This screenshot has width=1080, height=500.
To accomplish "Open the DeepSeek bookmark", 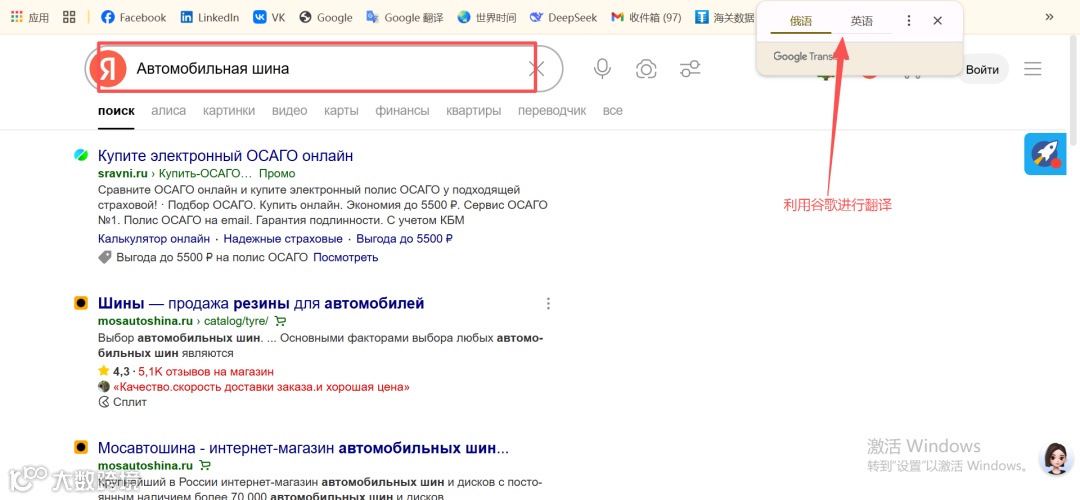I will point(563,17).
